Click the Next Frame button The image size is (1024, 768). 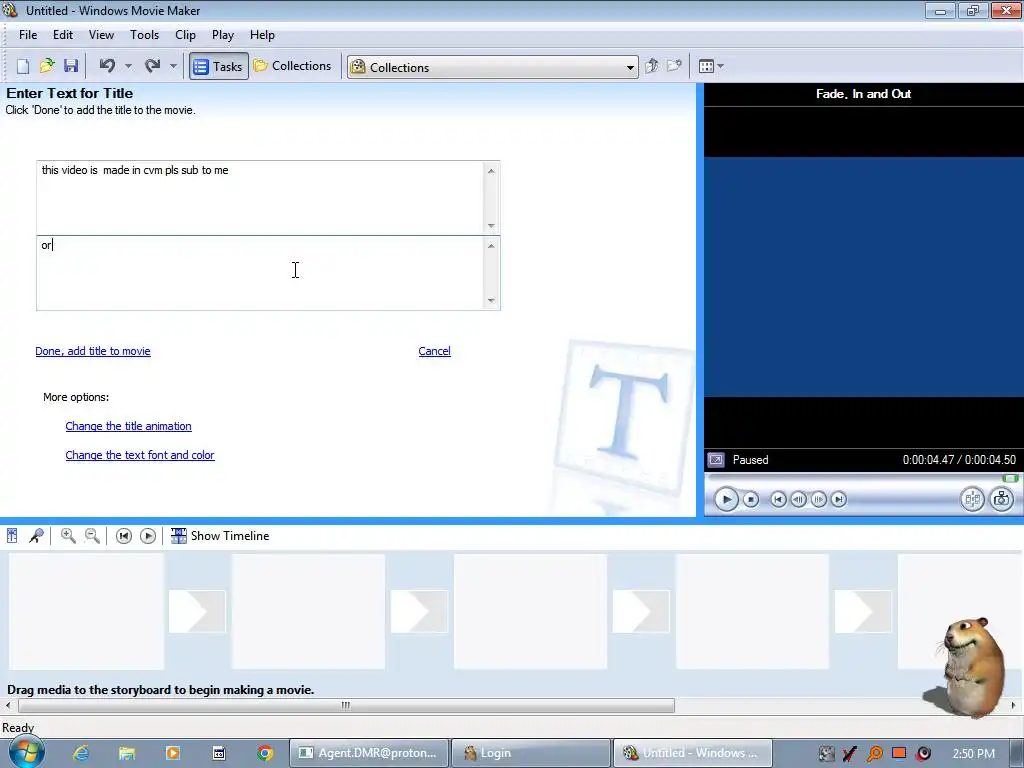(x=818, y=500)
